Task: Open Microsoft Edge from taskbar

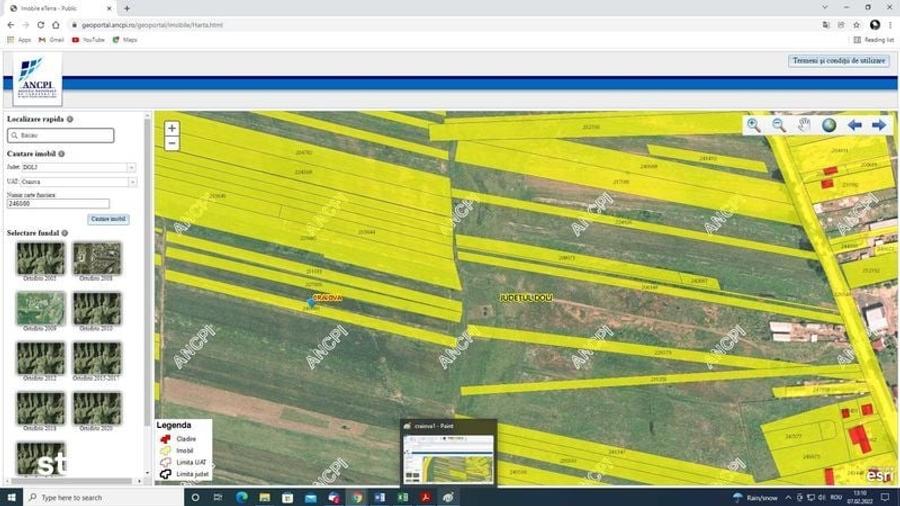Action: [x=241, y=497]
